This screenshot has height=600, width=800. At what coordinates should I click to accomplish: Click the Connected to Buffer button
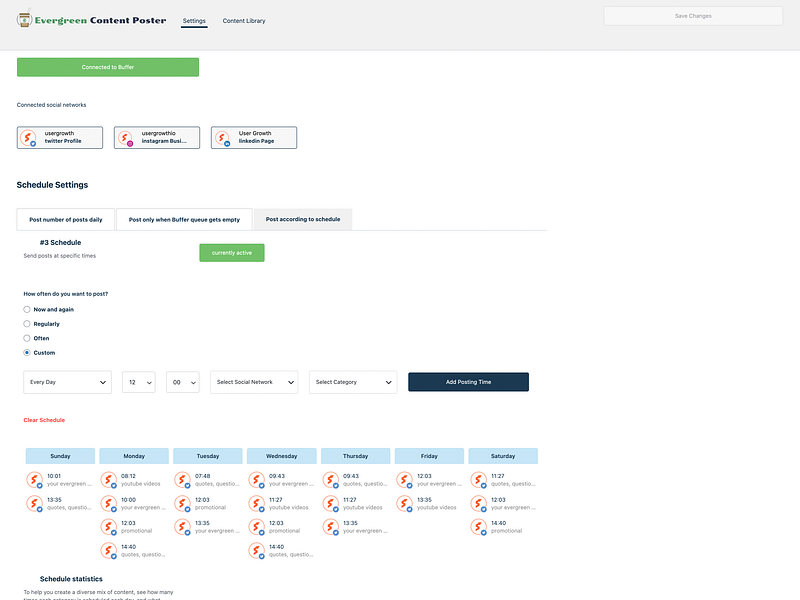108,67
